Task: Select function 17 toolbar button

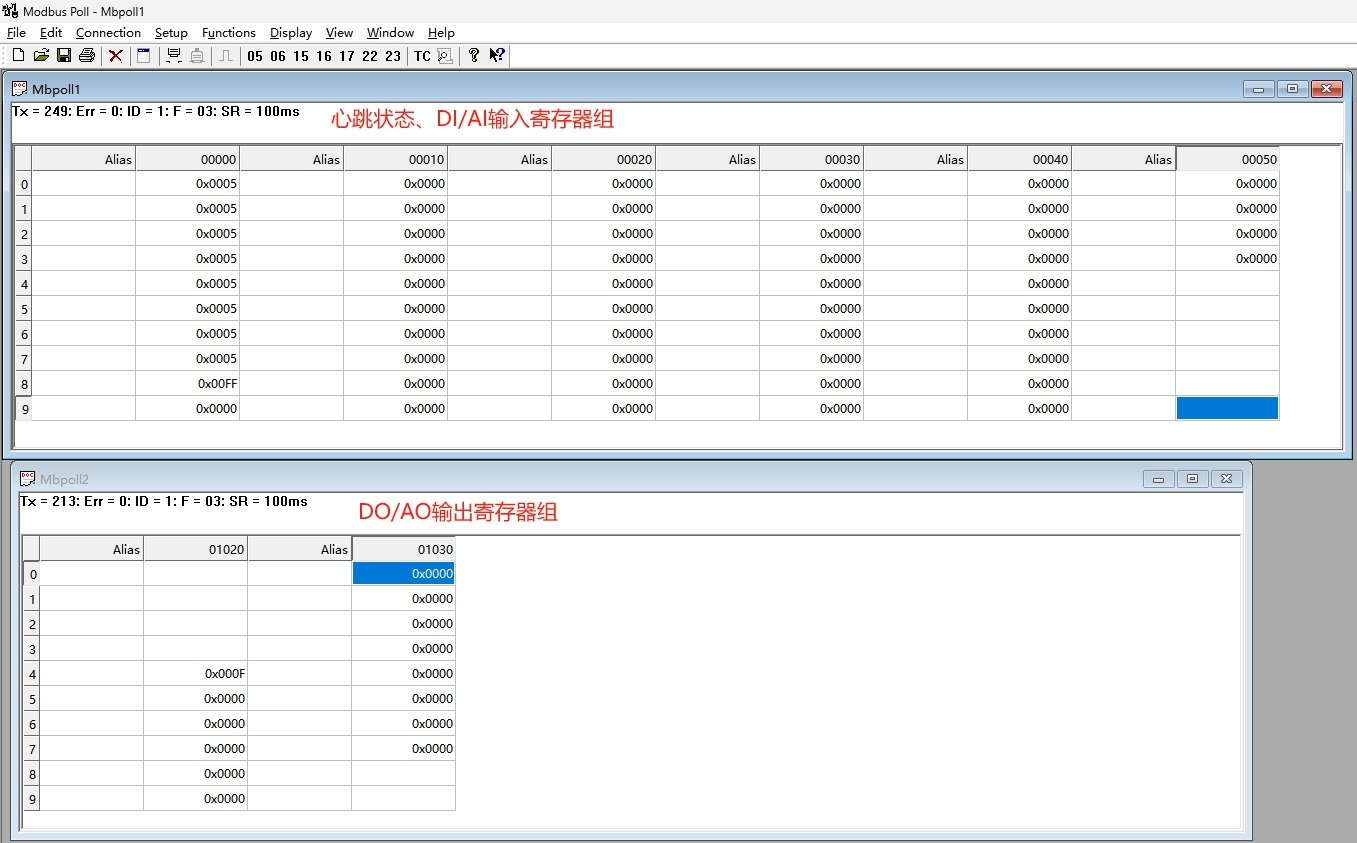Action: [347, 56]
